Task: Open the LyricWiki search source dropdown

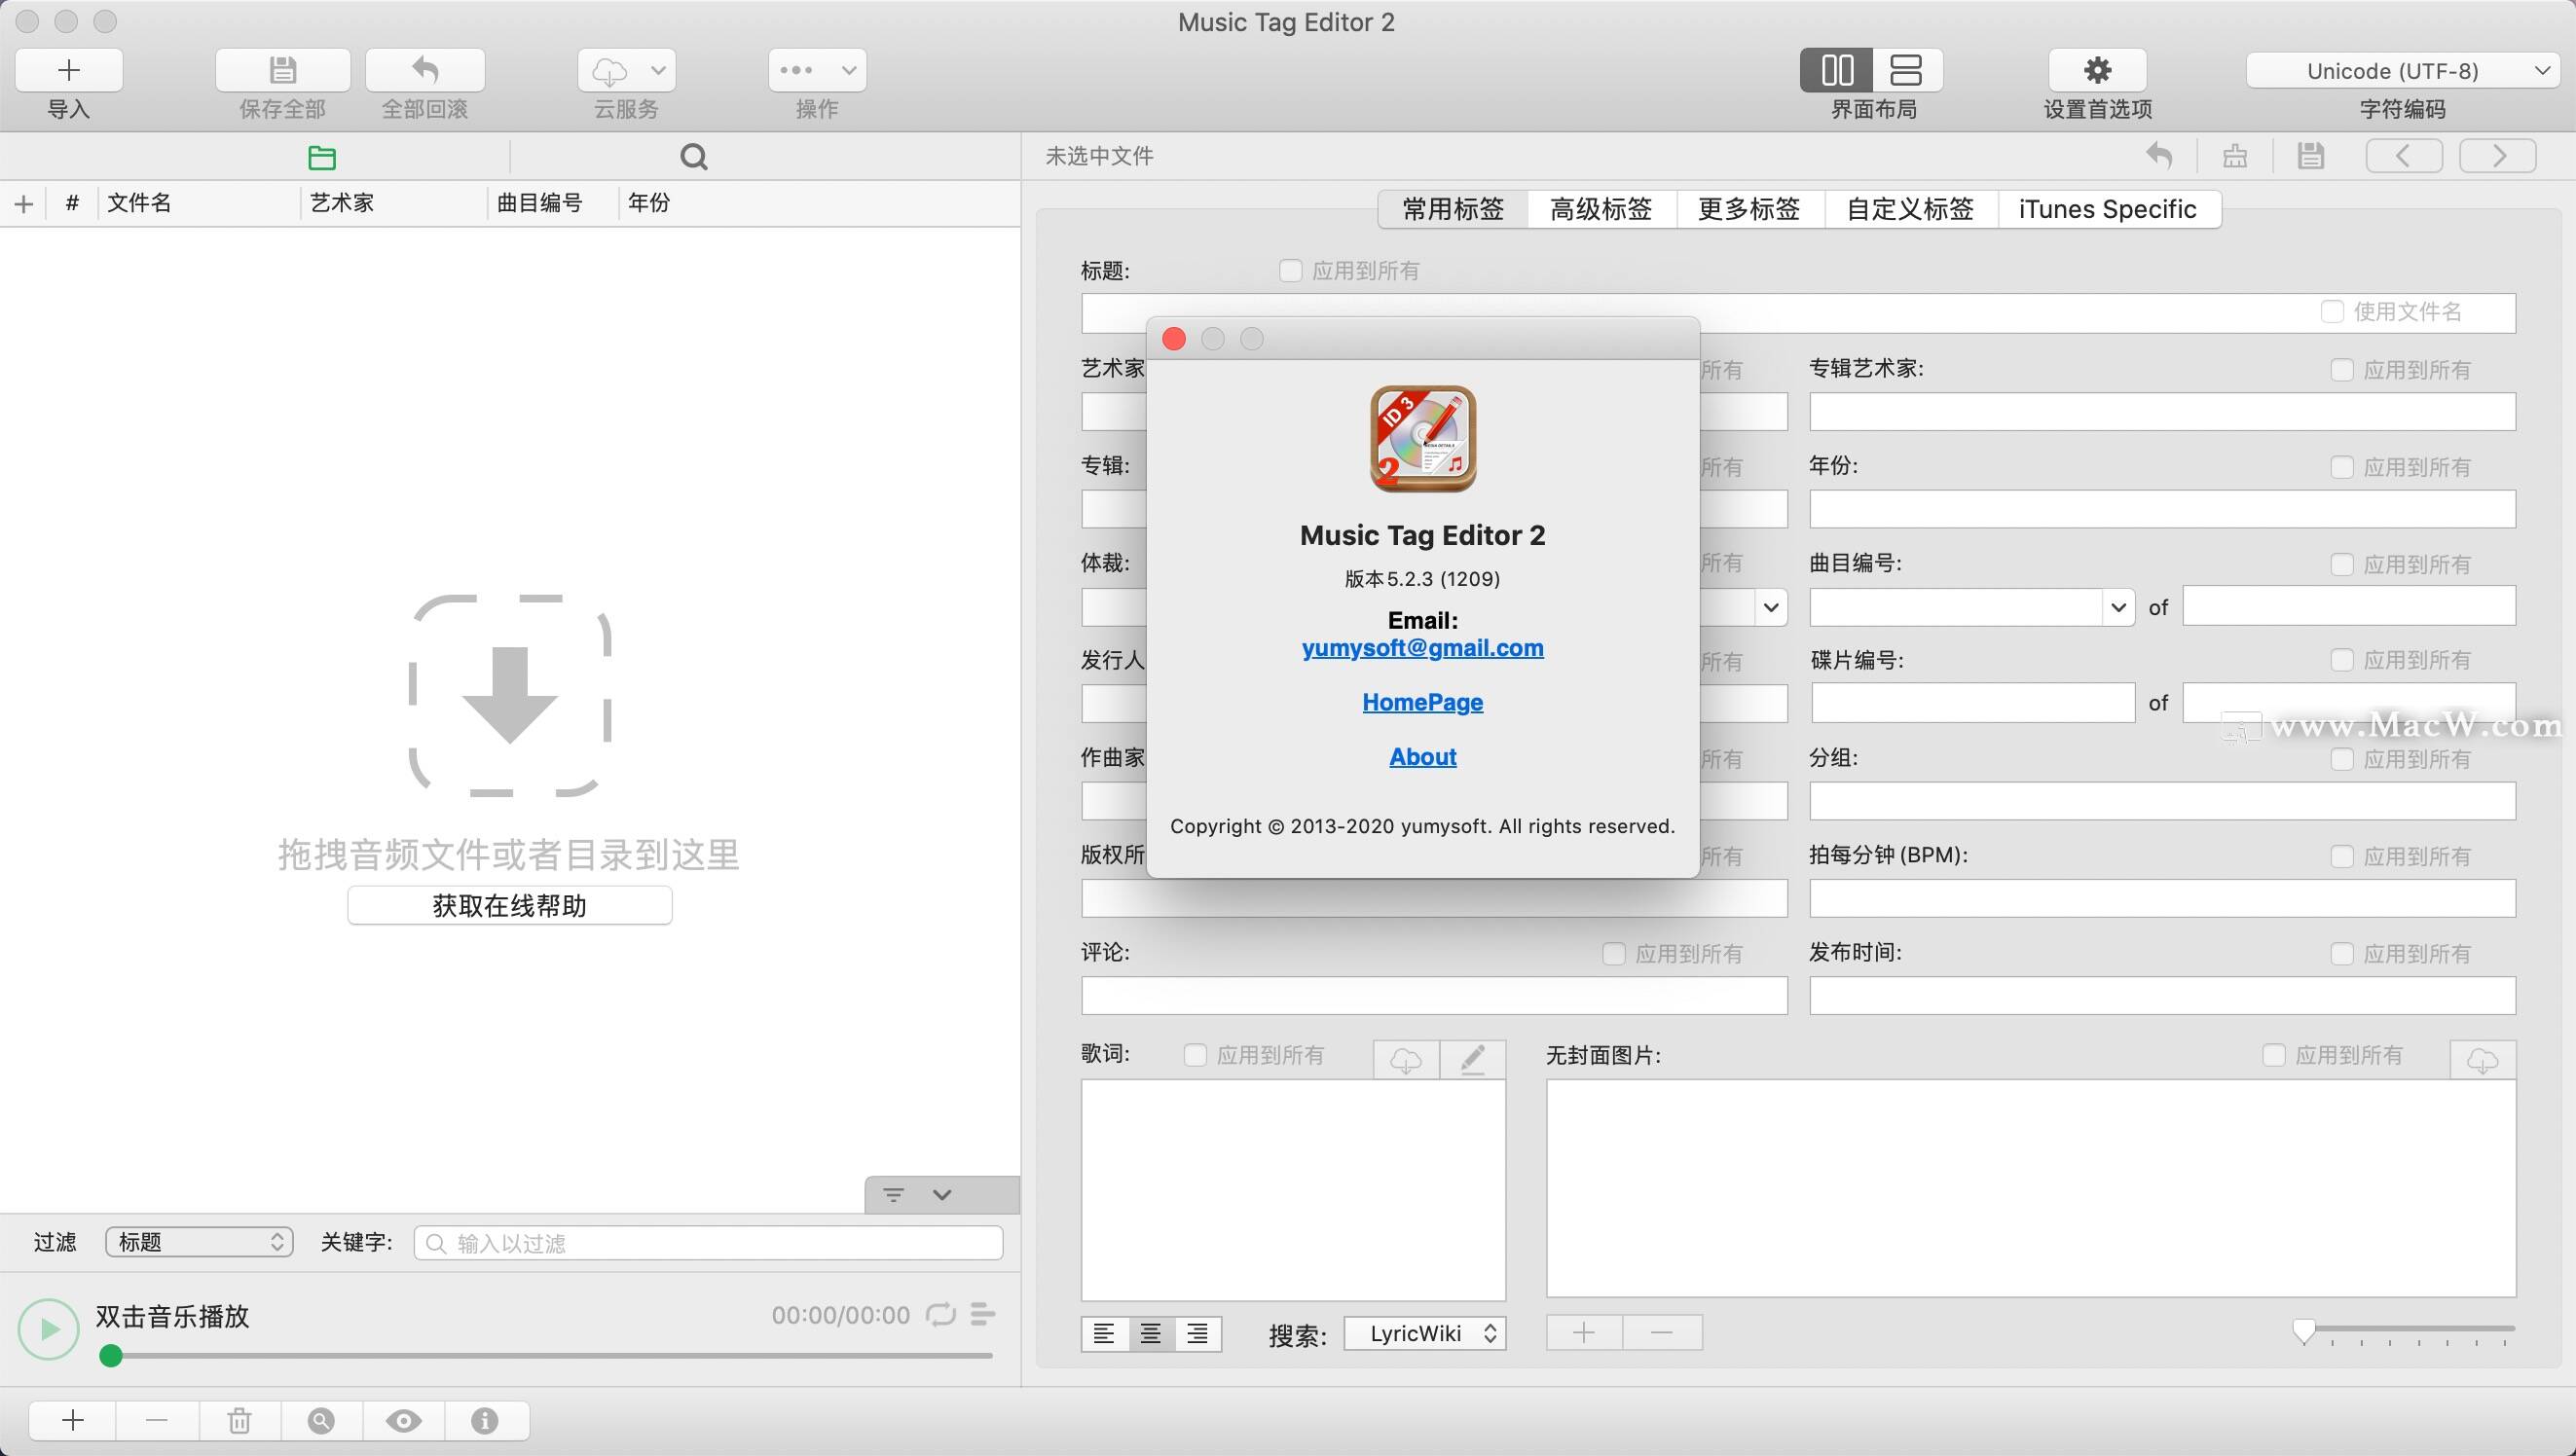Action: tap(1425, 1334)
